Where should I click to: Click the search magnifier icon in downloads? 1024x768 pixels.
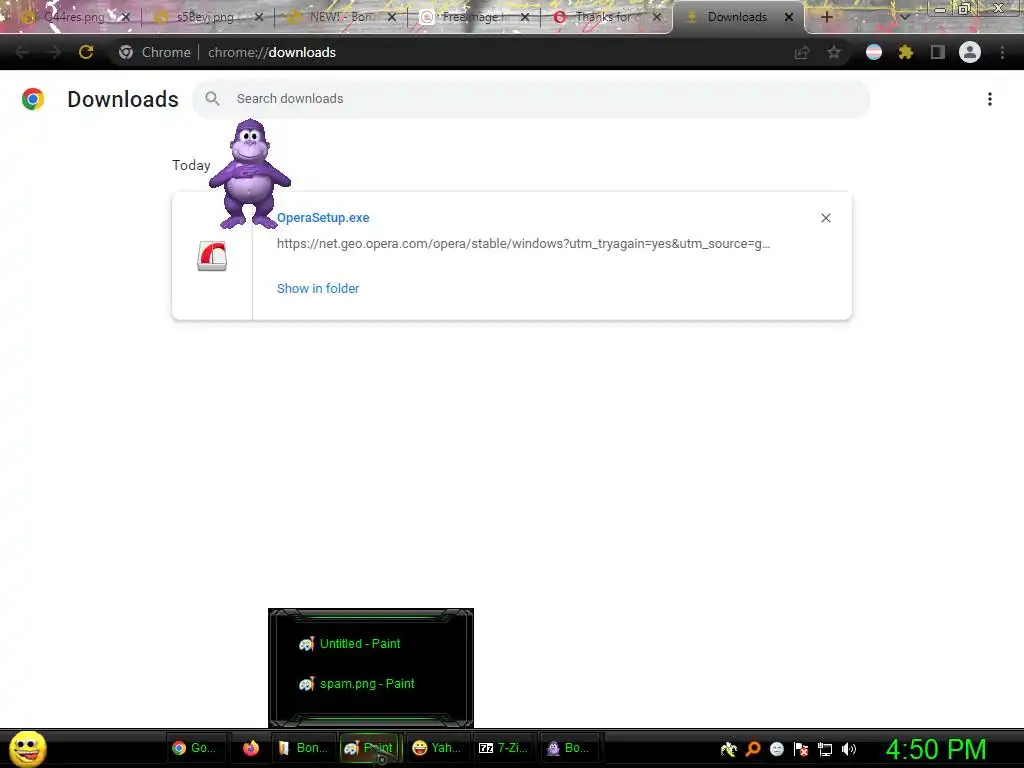coord(212,99)
